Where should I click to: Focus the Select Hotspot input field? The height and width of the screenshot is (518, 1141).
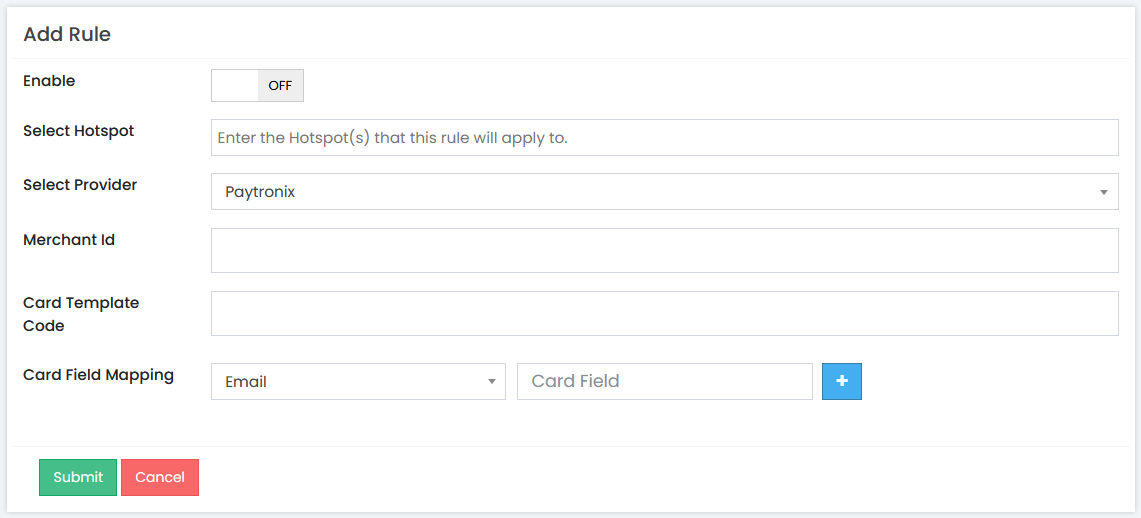click(x=664, y=138)
